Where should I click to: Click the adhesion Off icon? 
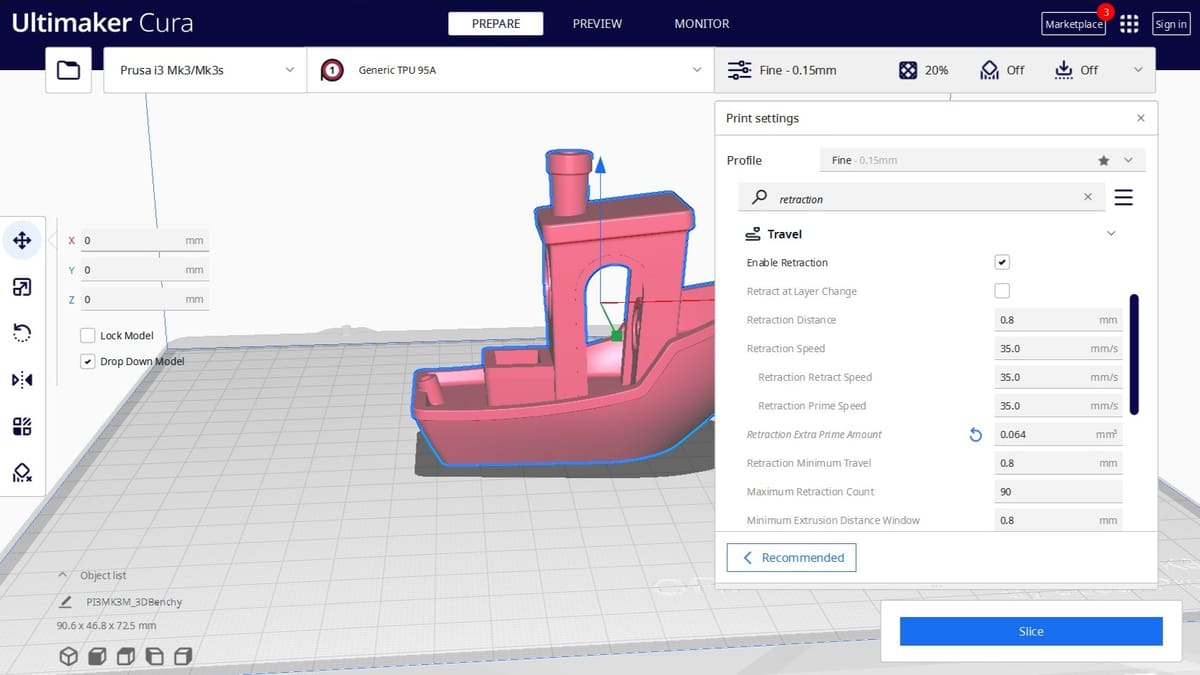click(x=1063, y=70)
